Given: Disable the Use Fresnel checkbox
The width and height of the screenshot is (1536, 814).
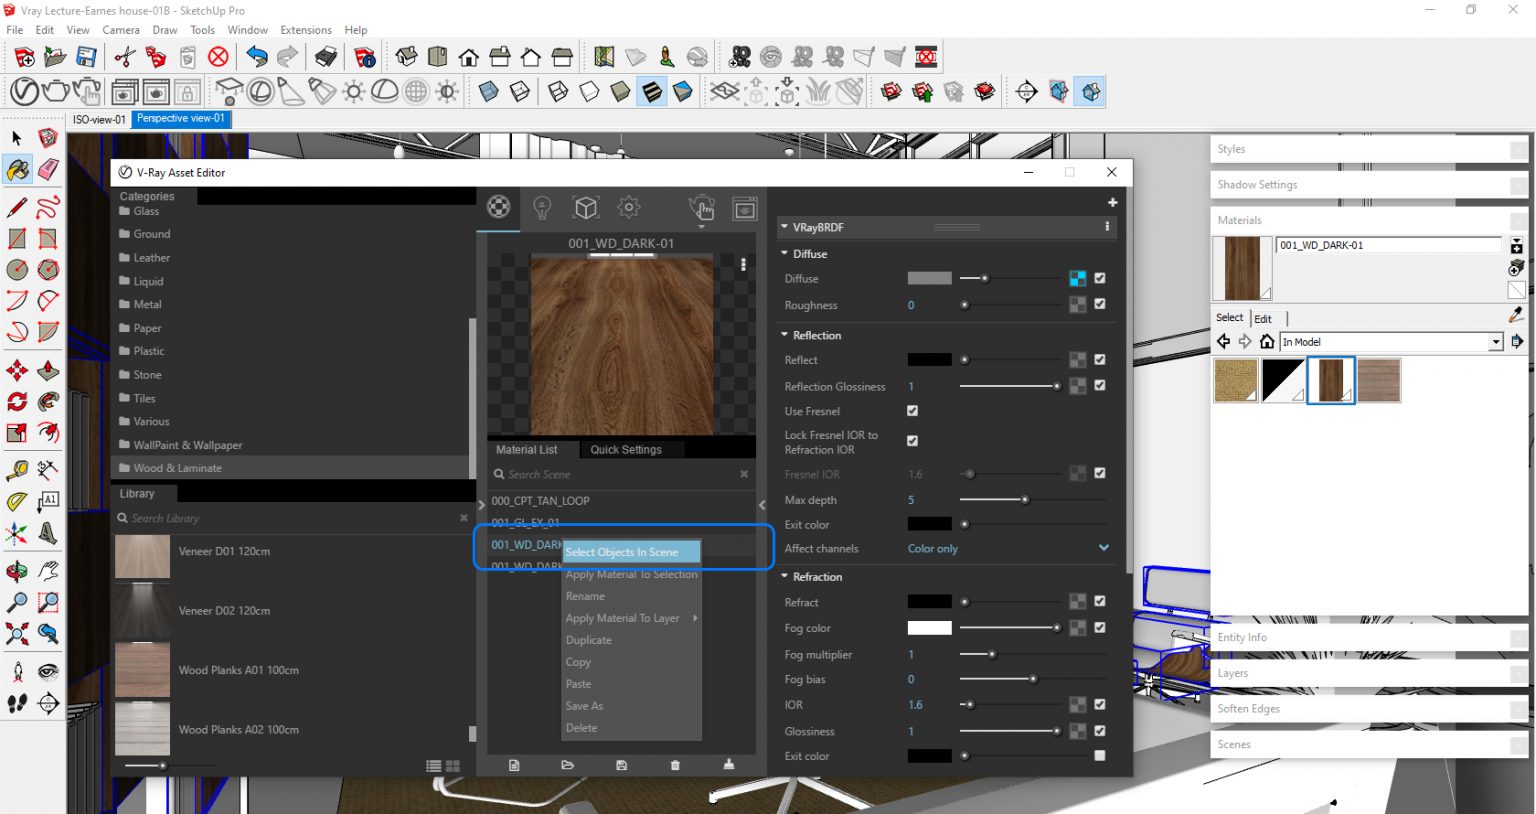Looking at the screenshot, I should [911, 410].
